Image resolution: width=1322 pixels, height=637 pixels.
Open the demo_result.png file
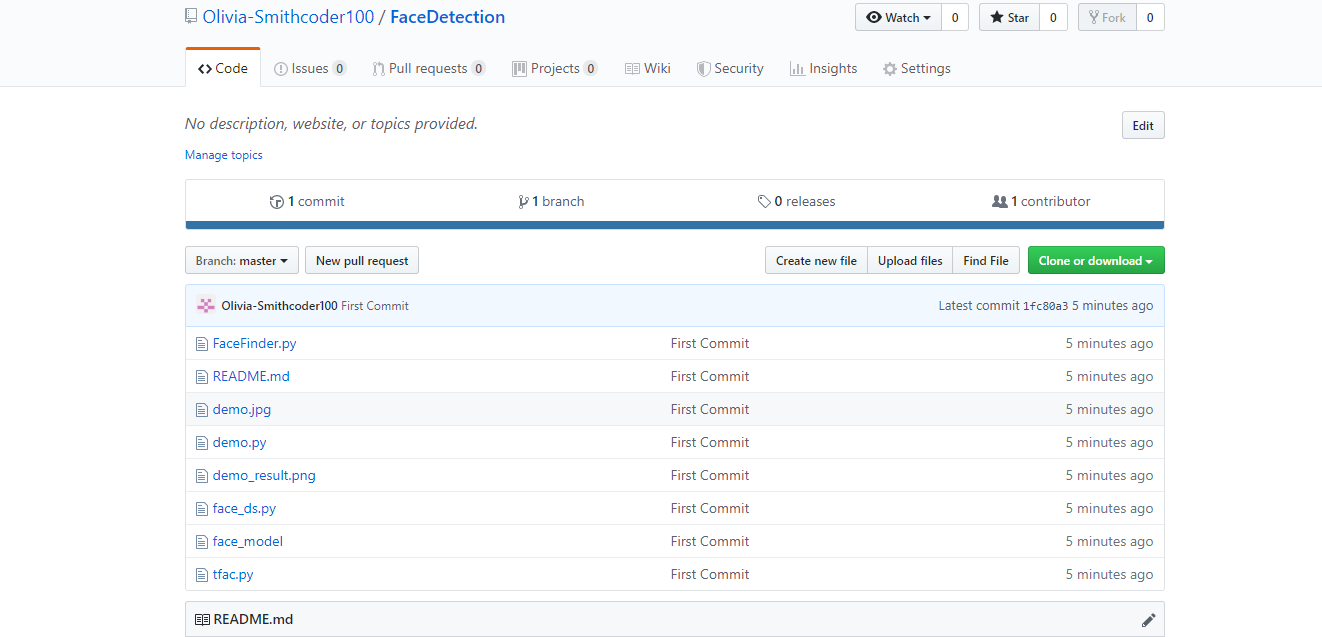coord(264,475)
